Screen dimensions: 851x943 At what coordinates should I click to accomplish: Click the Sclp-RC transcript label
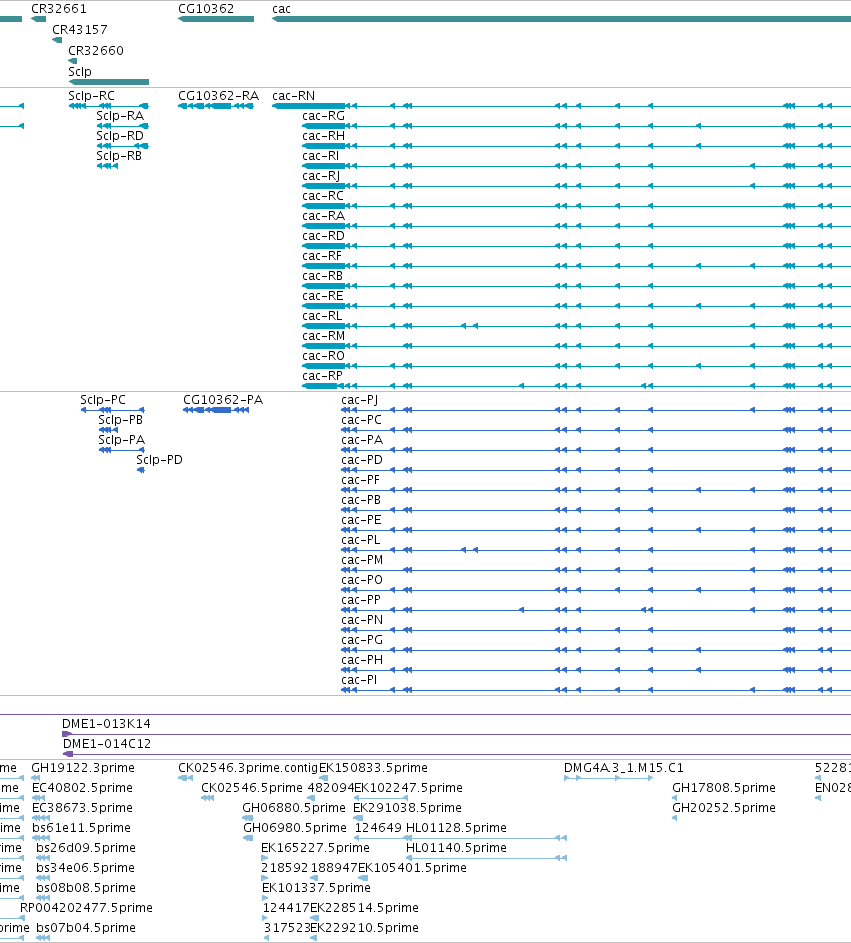tap(91, 96)
